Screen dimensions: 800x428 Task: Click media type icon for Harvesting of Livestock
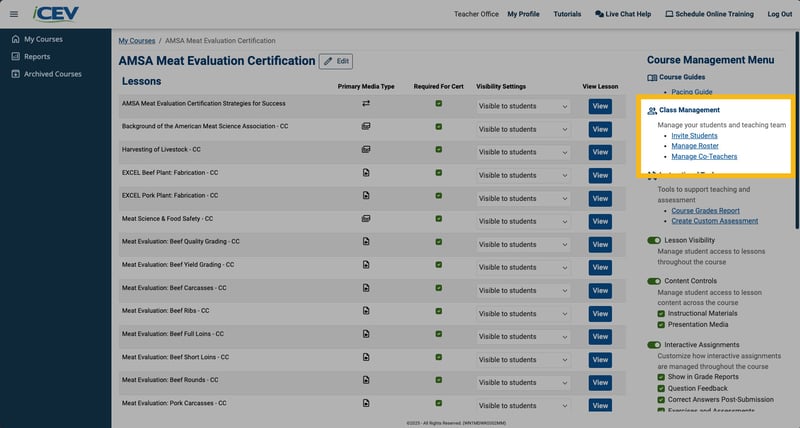point(366,149)
